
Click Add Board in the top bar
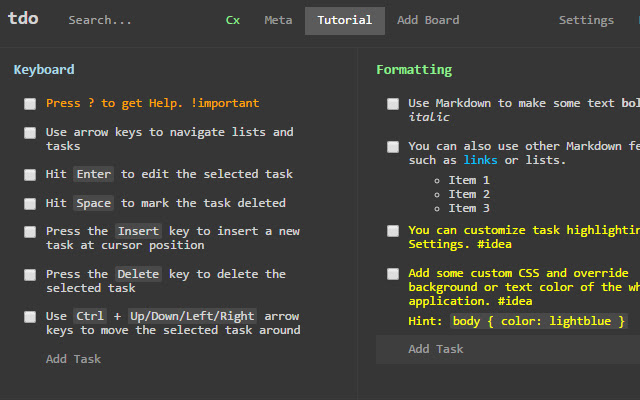point(428,20)
